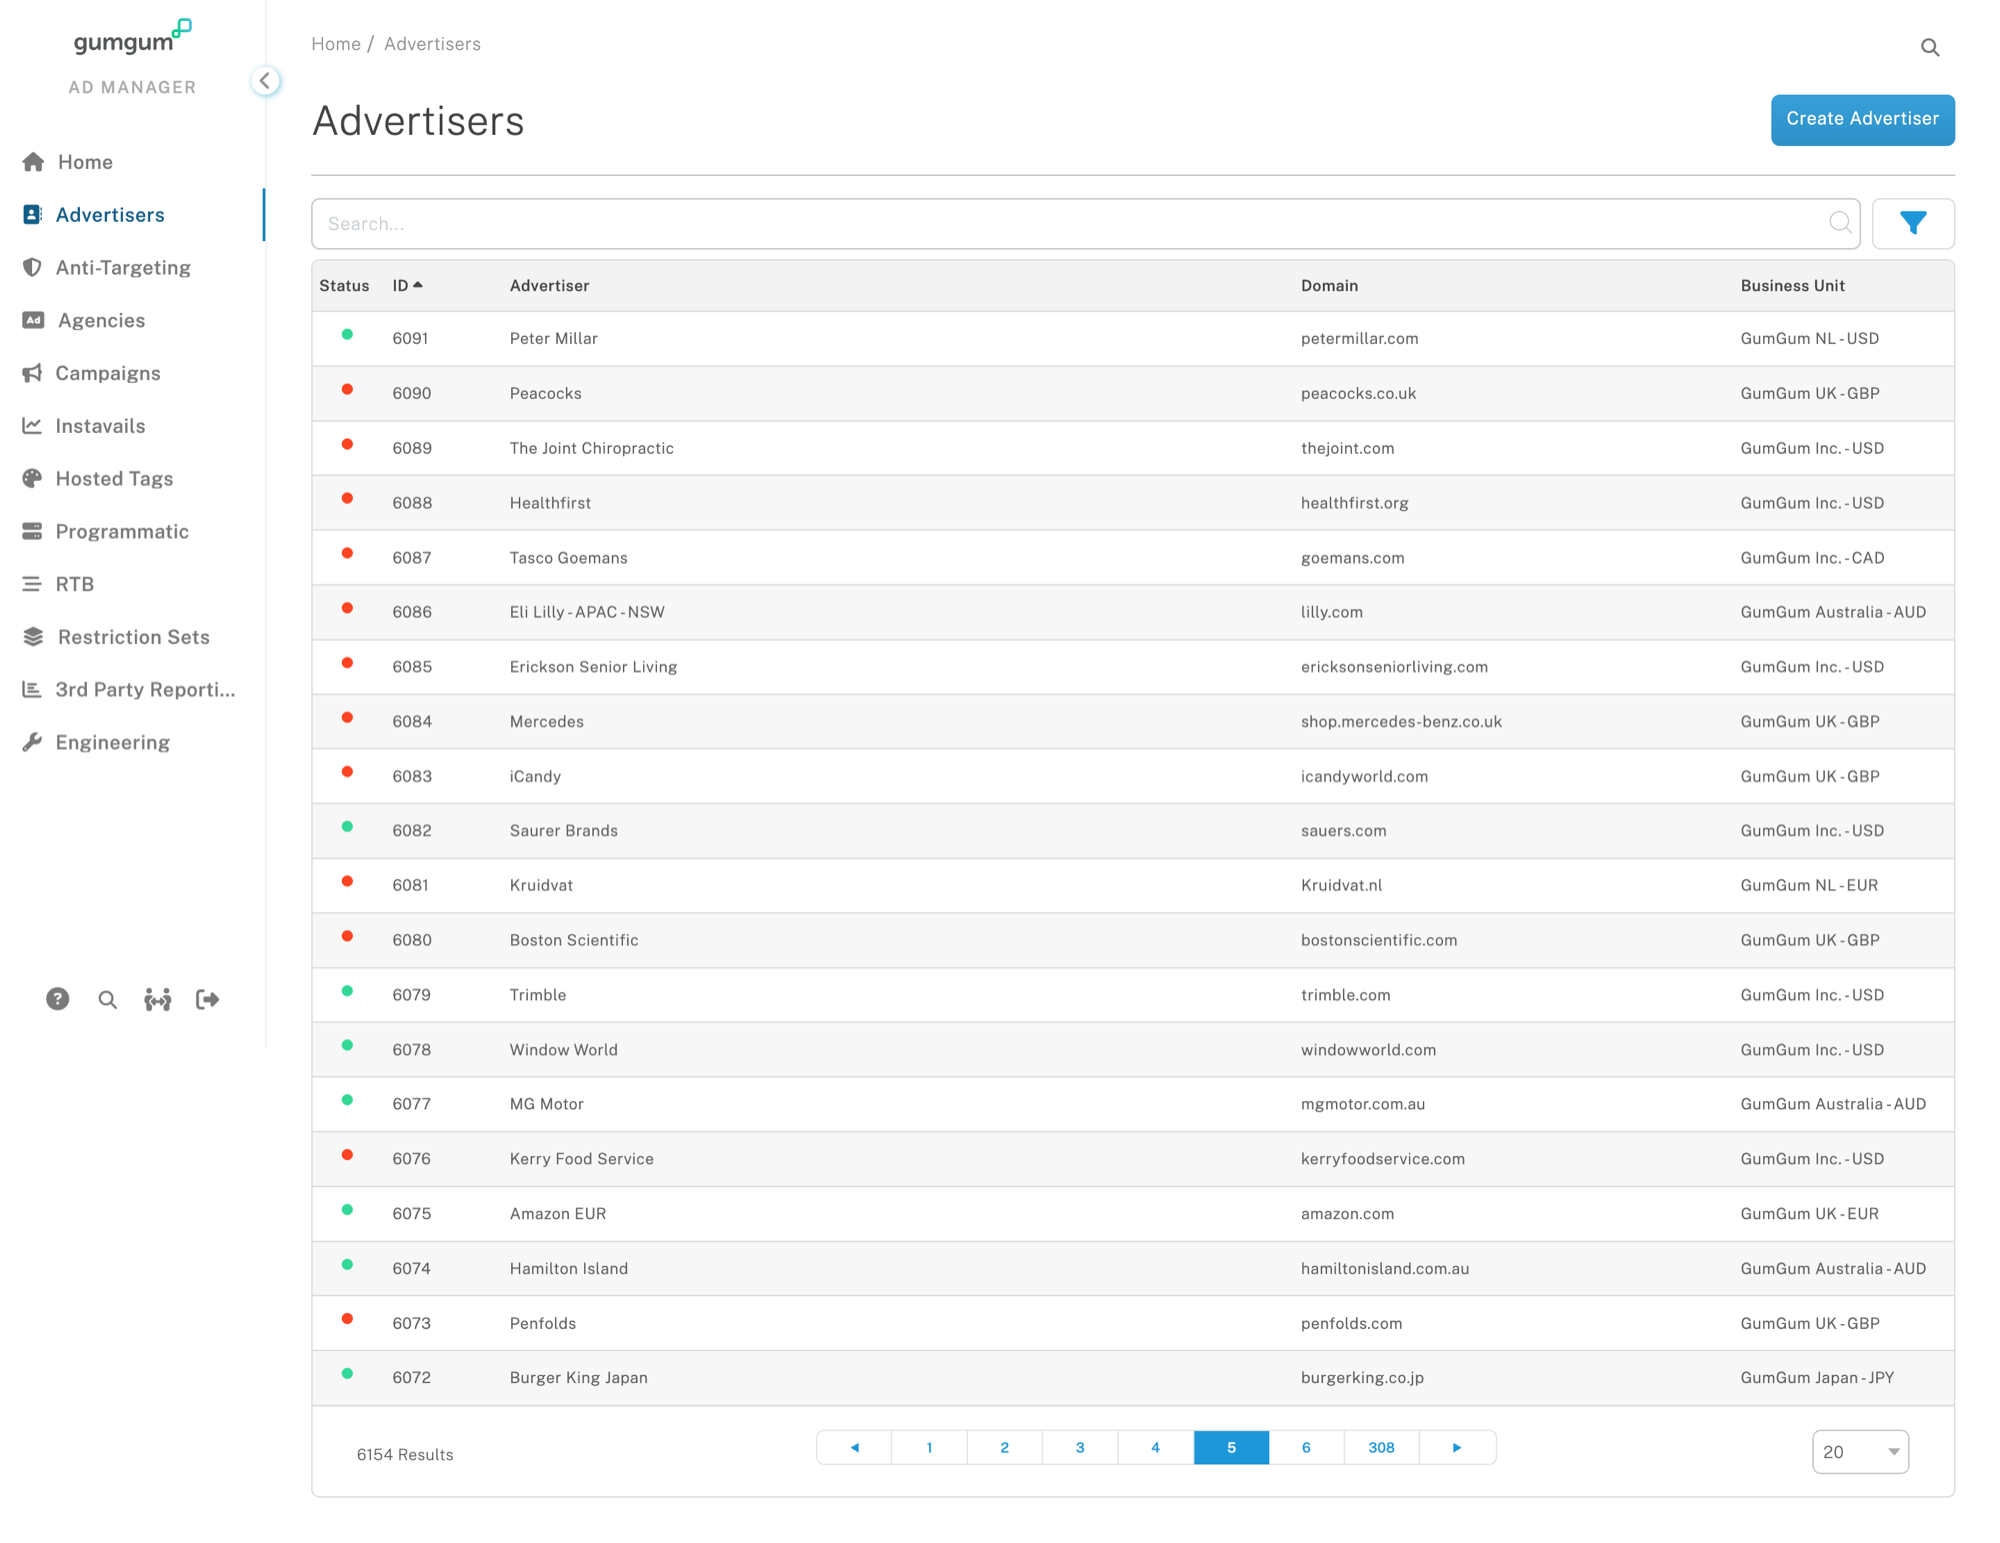
Task: Click the sidebar bottom search icon
Action: pos(107,1000)
